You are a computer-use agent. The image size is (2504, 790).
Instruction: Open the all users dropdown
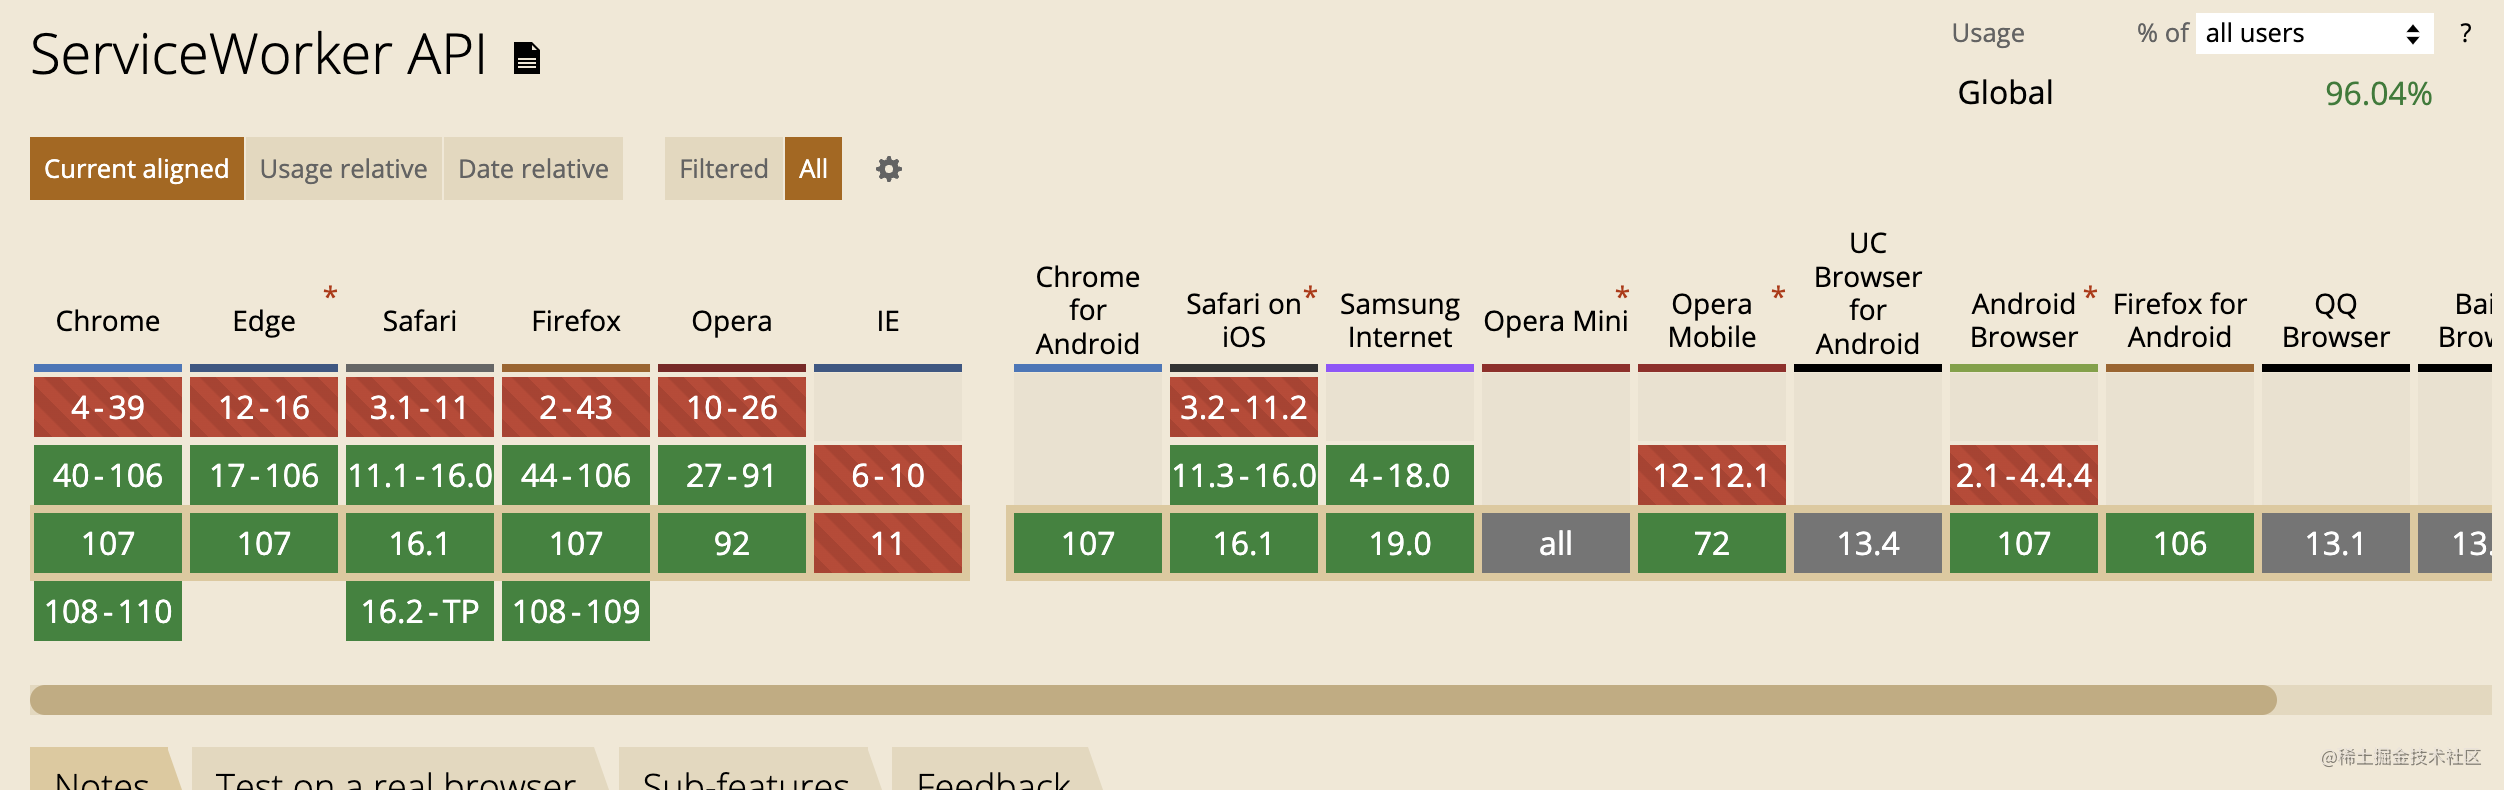click(2314, 33)
